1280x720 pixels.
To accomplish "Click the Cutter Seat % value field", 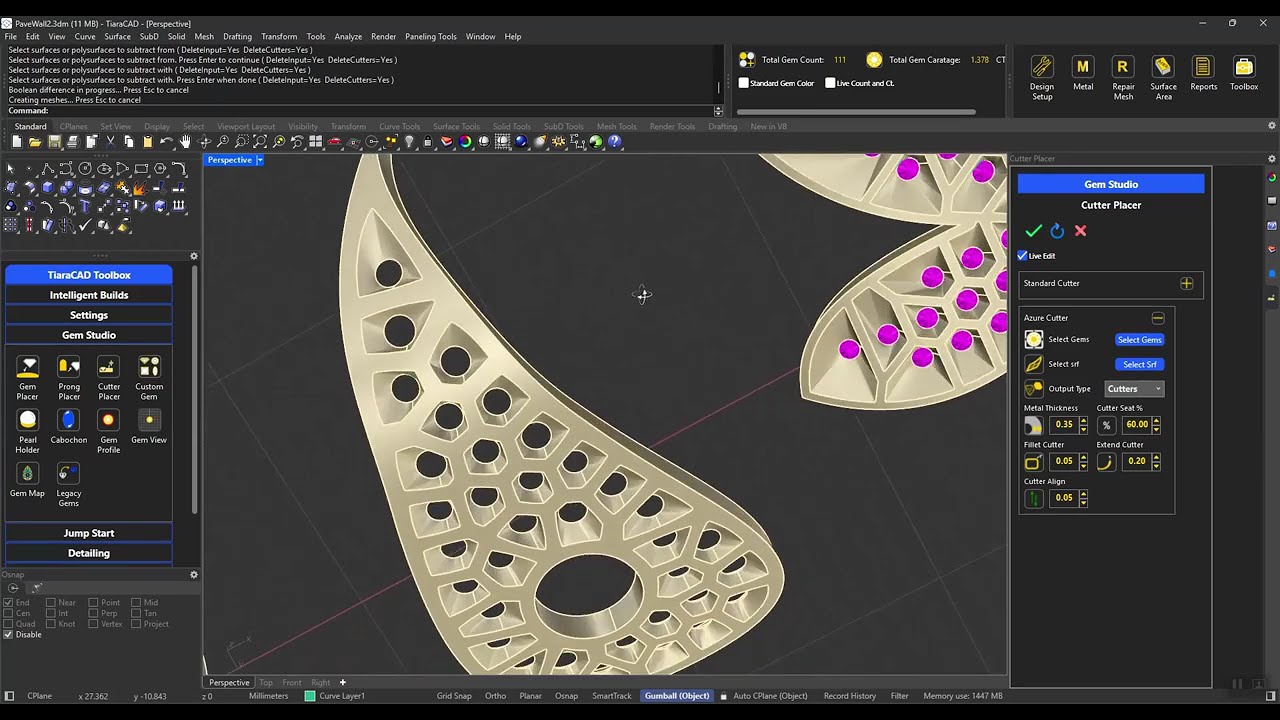I will (x=1136, y=425).
